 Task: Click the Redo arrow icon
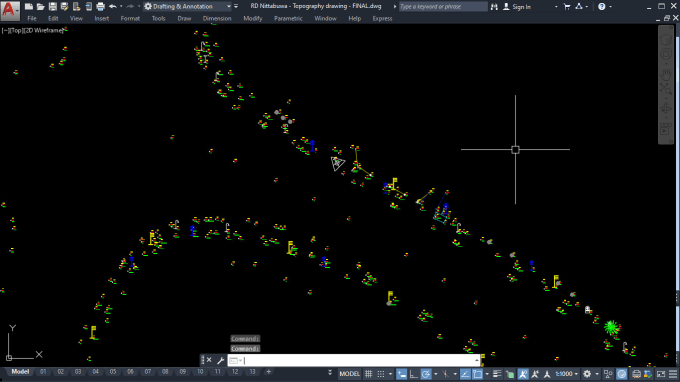click(x=130, y=7)
